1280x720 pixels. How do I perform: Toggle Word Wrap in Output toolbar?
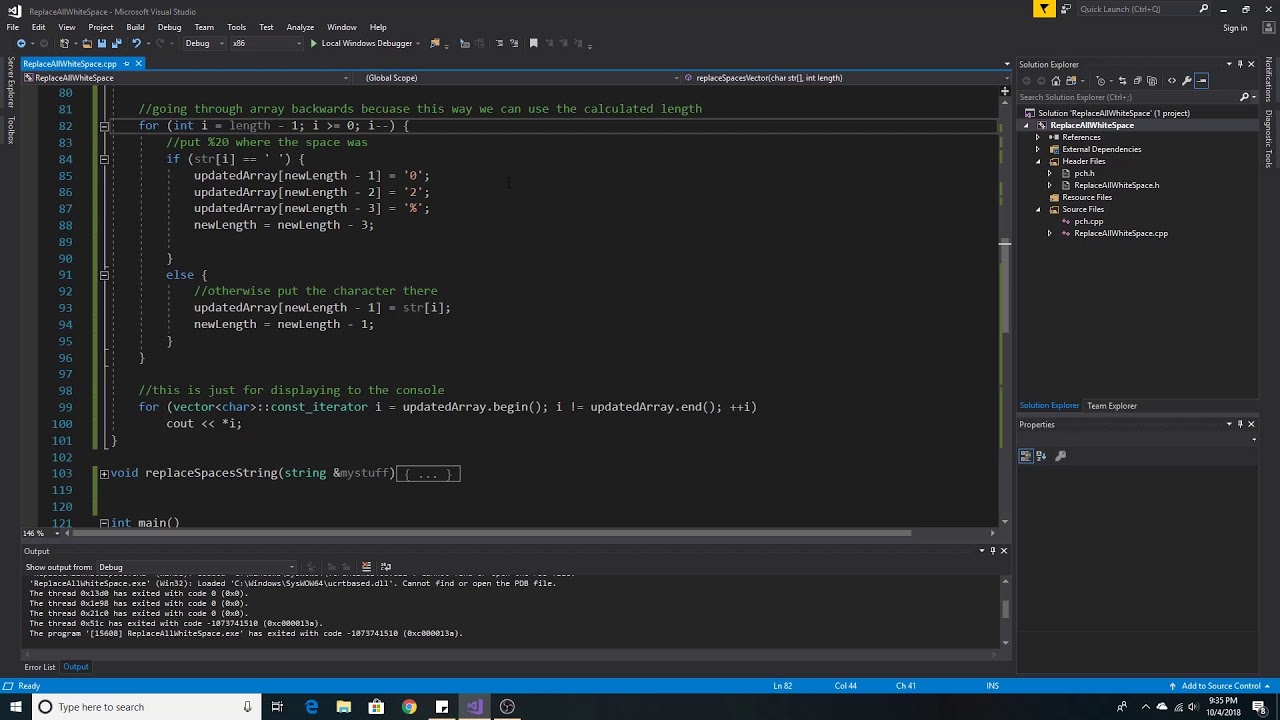point(386,567)
